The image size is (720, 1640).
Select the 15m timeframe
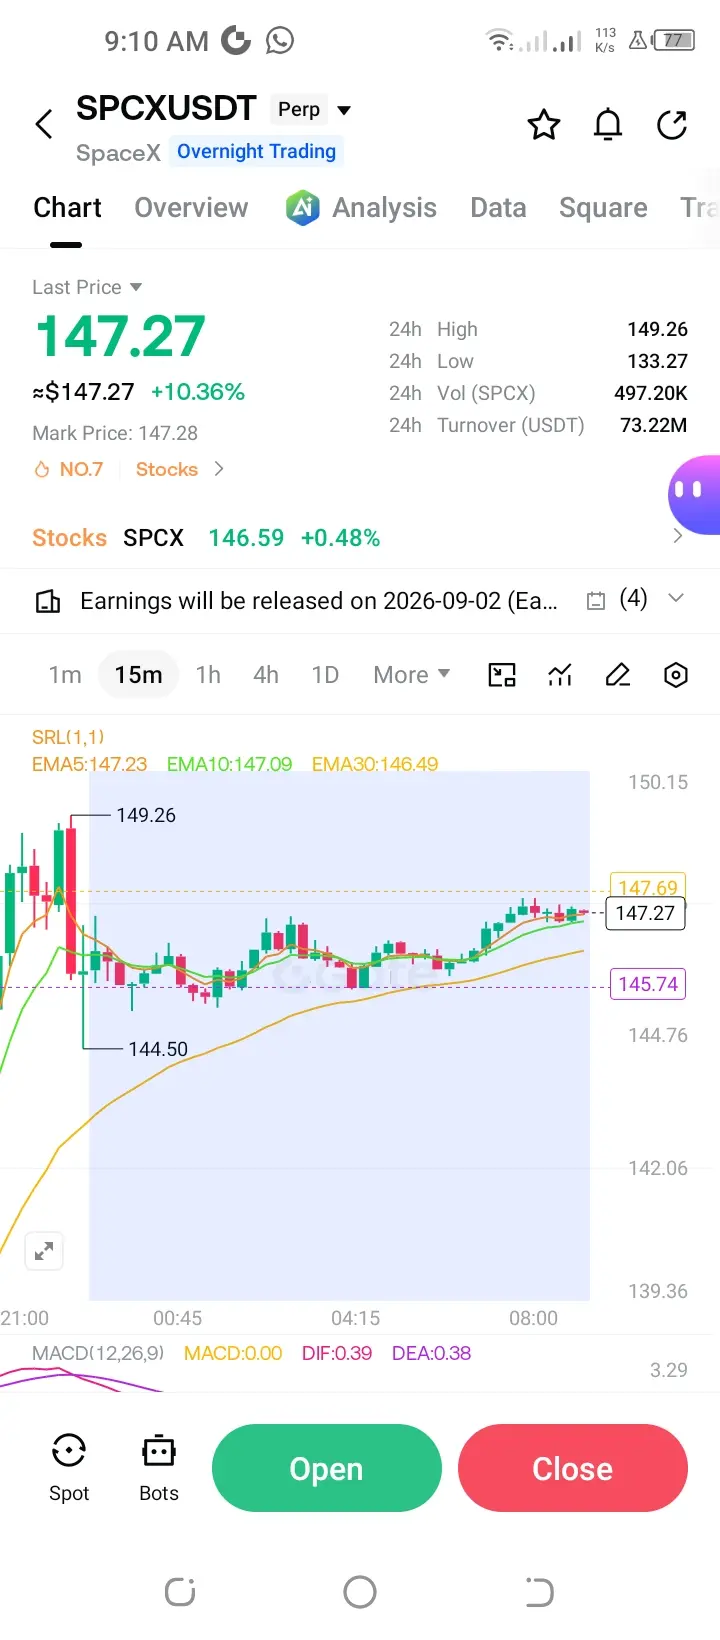pos(138,675)
